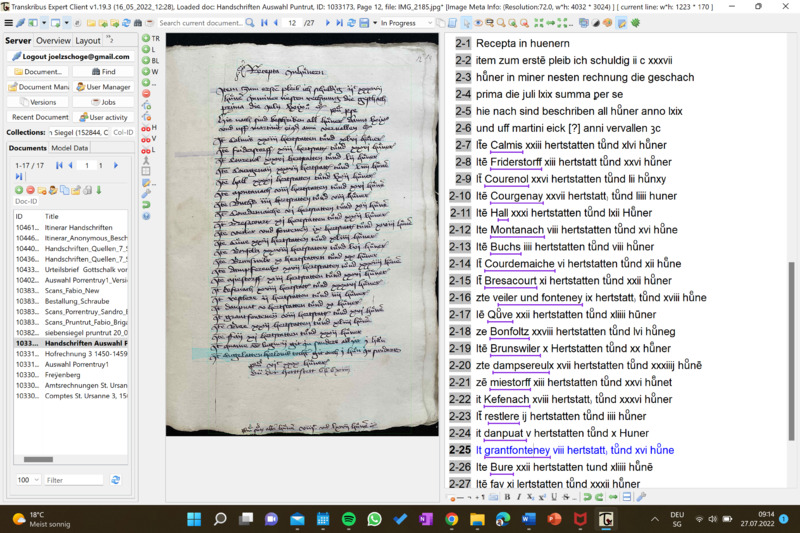Viewport: 800px width, 533px height.
Task: Open the Jobs button
Action: click(x=103, y=102)
